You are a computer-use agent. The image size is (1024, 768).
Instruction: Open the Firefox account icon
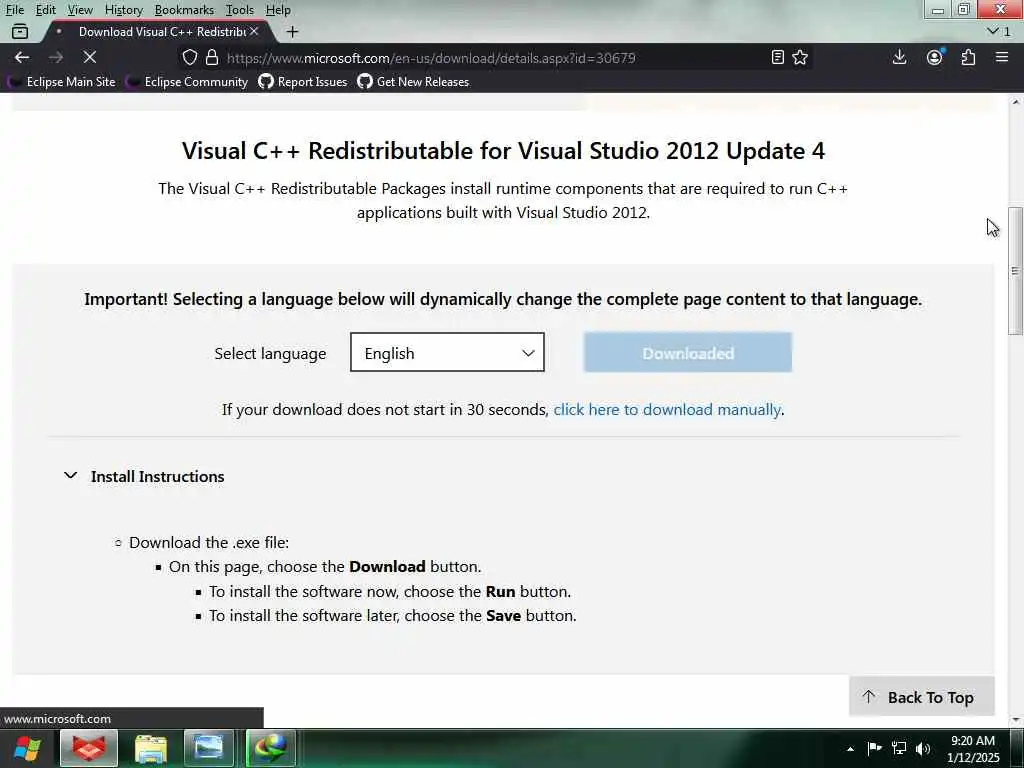click(x=935, y=57)
